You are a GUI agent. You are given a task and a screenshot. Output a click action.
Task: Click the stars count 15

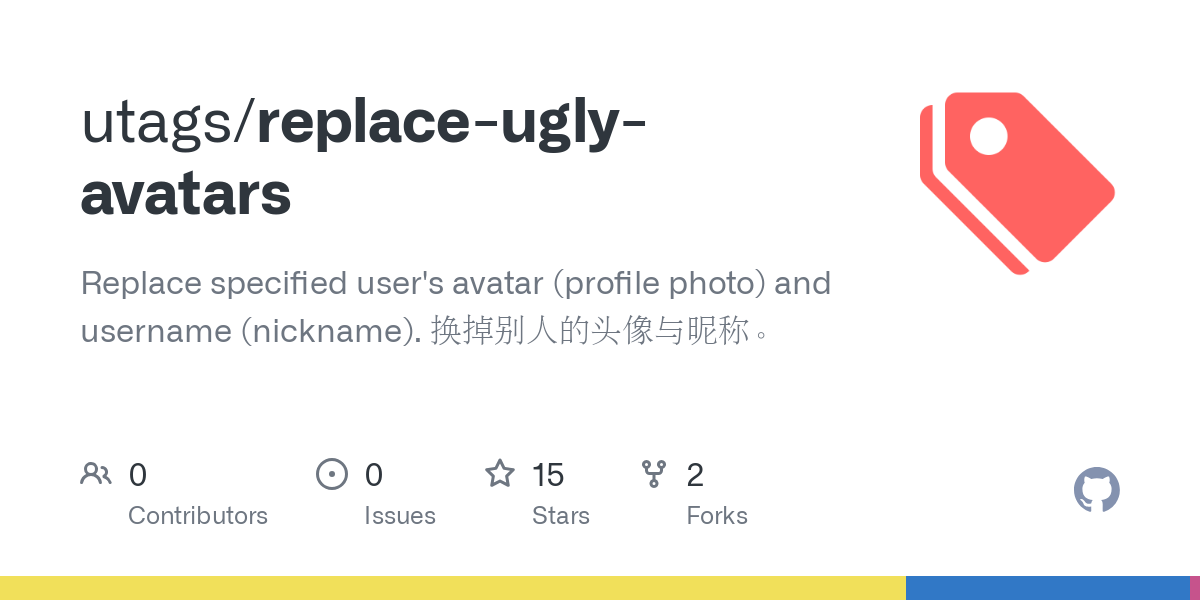[x=548, y=474]
